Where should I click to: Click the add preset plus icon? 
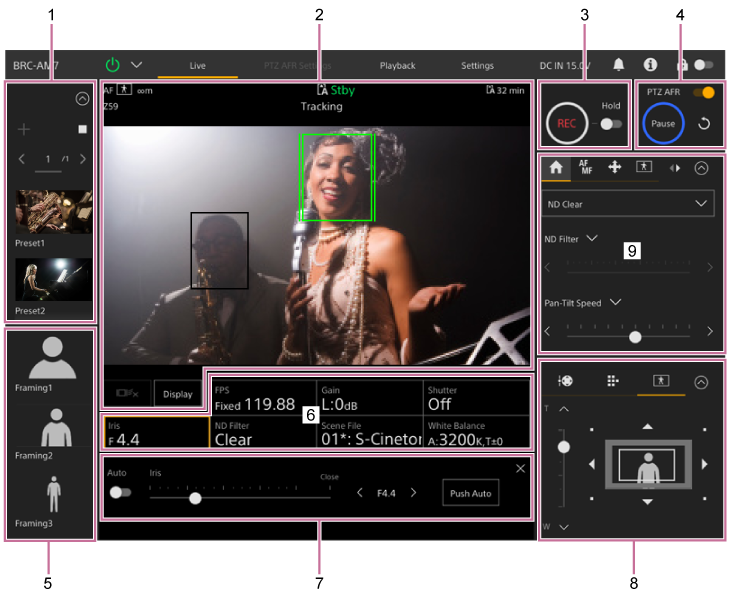pyautogui.click(x=25, y=129)
